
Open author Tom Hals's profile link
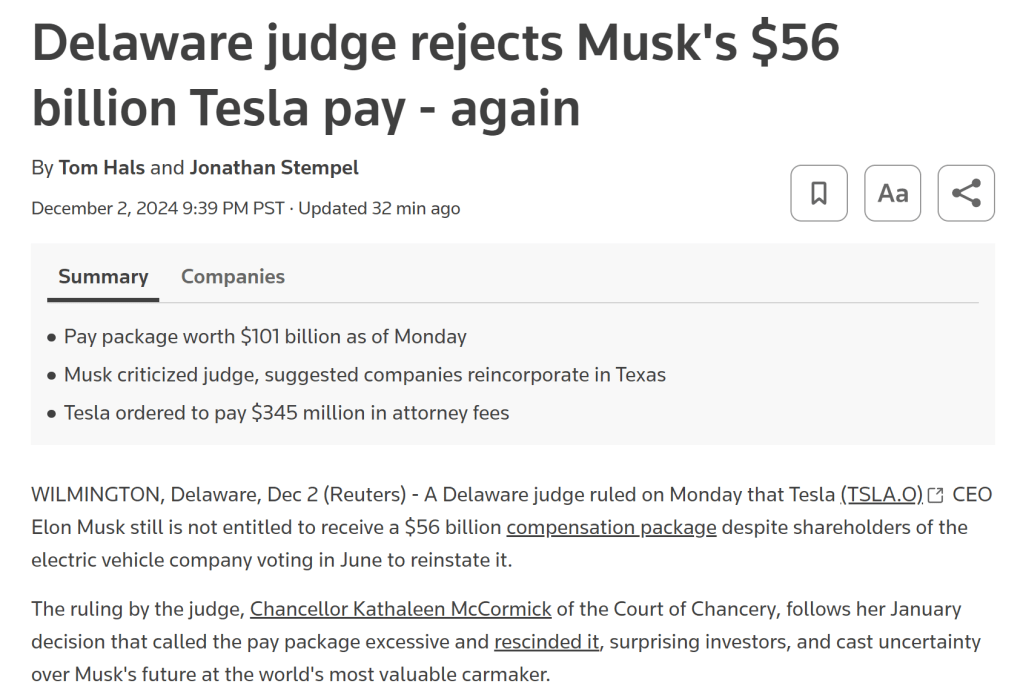102,167
